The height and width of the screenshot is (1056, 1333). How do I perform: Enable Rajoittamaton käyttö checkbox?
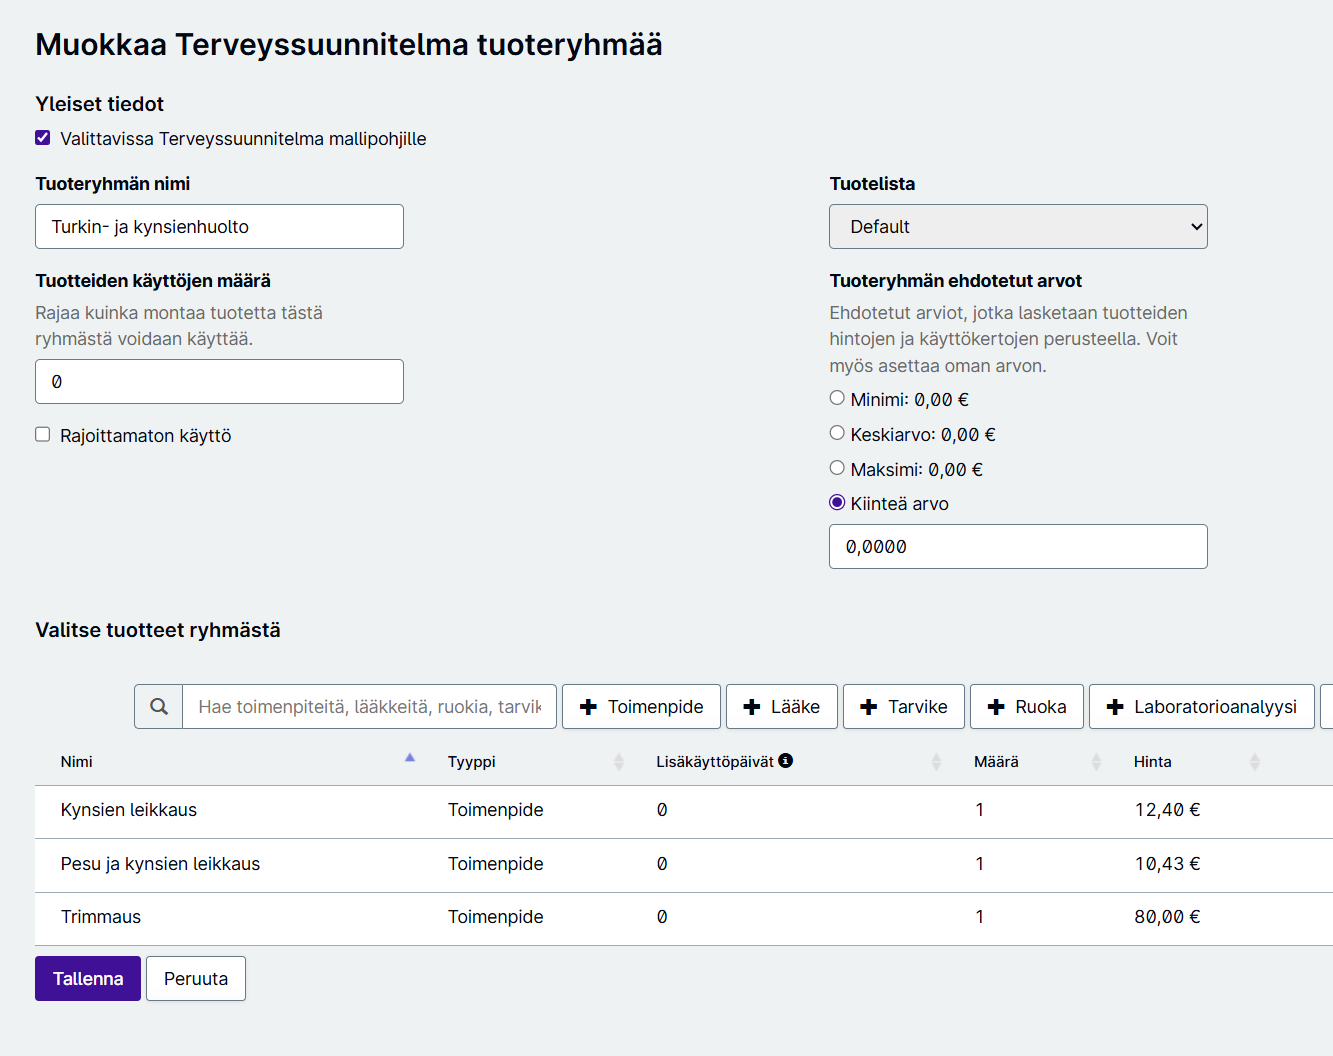43,434
